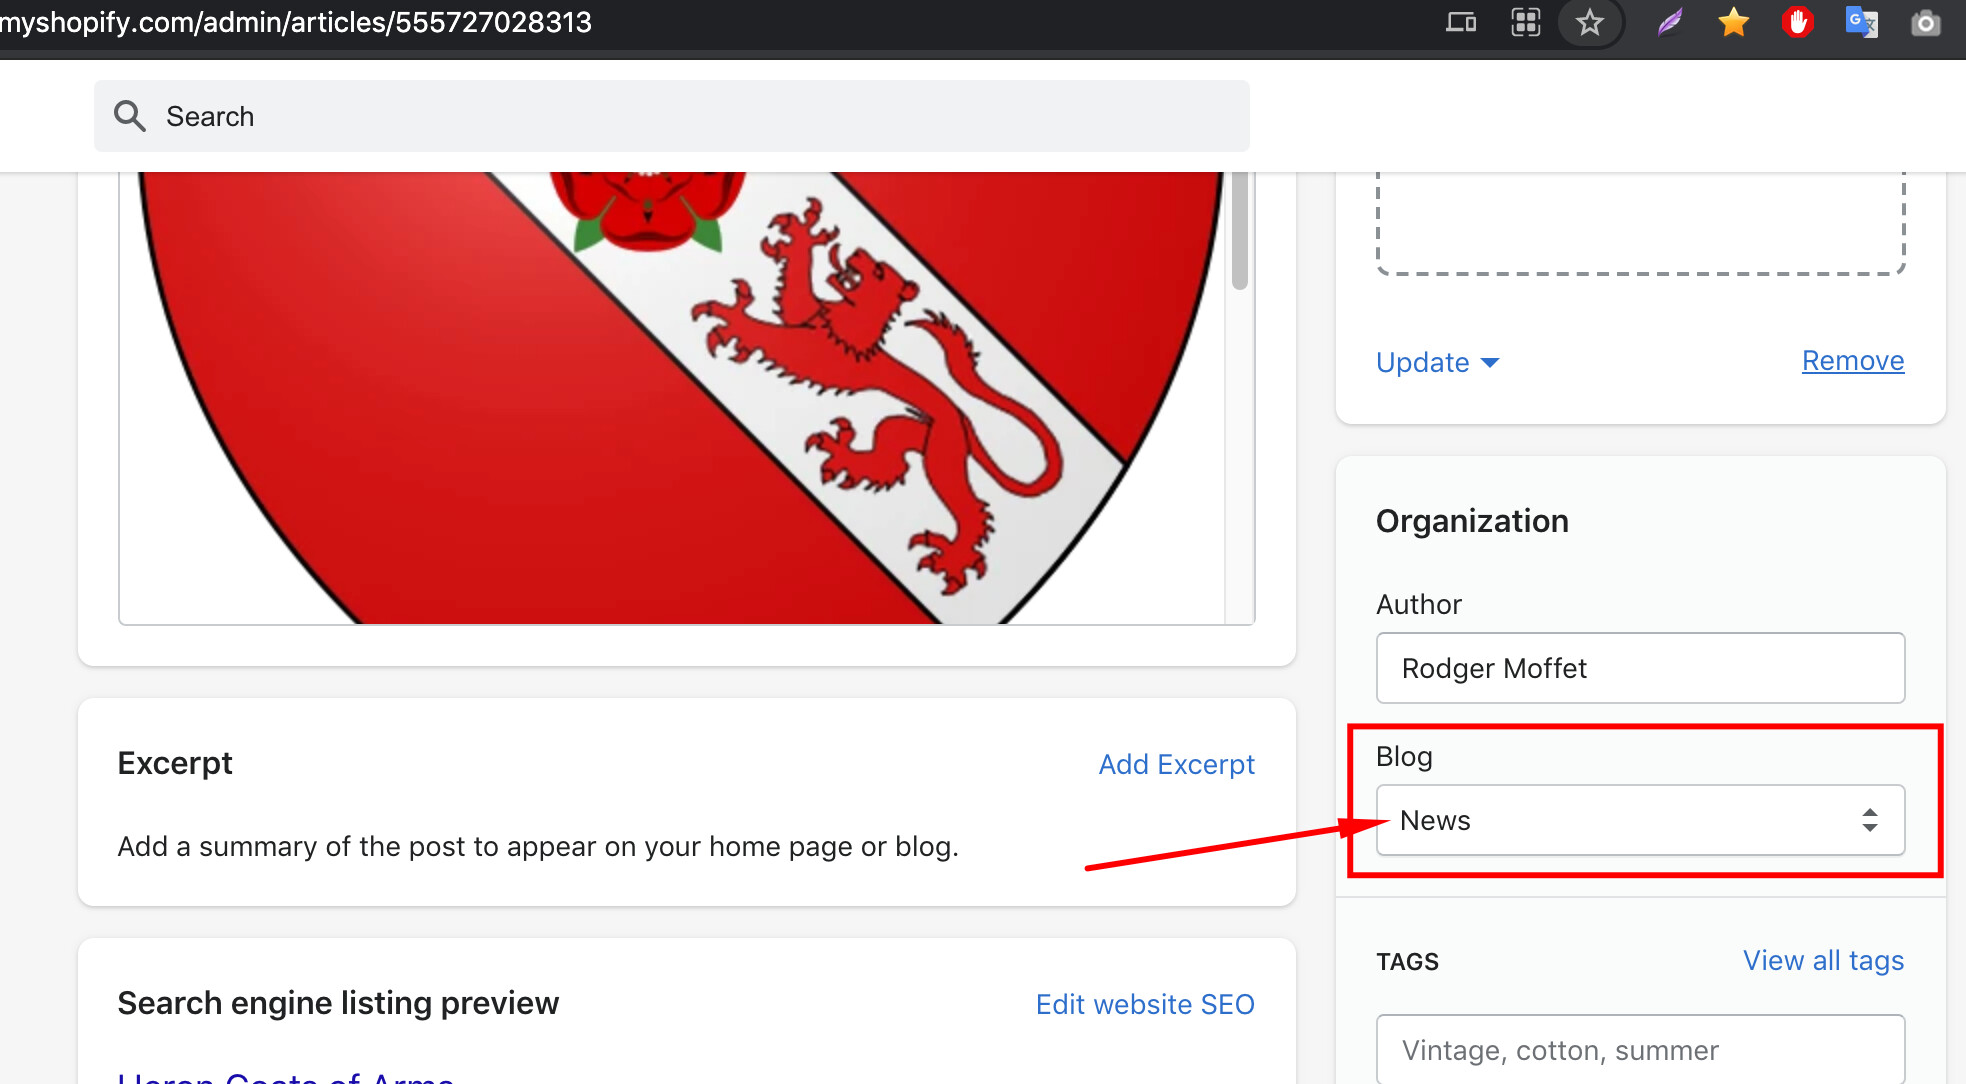
Task: Click the magnifier search icon
Action: [130, 116]
